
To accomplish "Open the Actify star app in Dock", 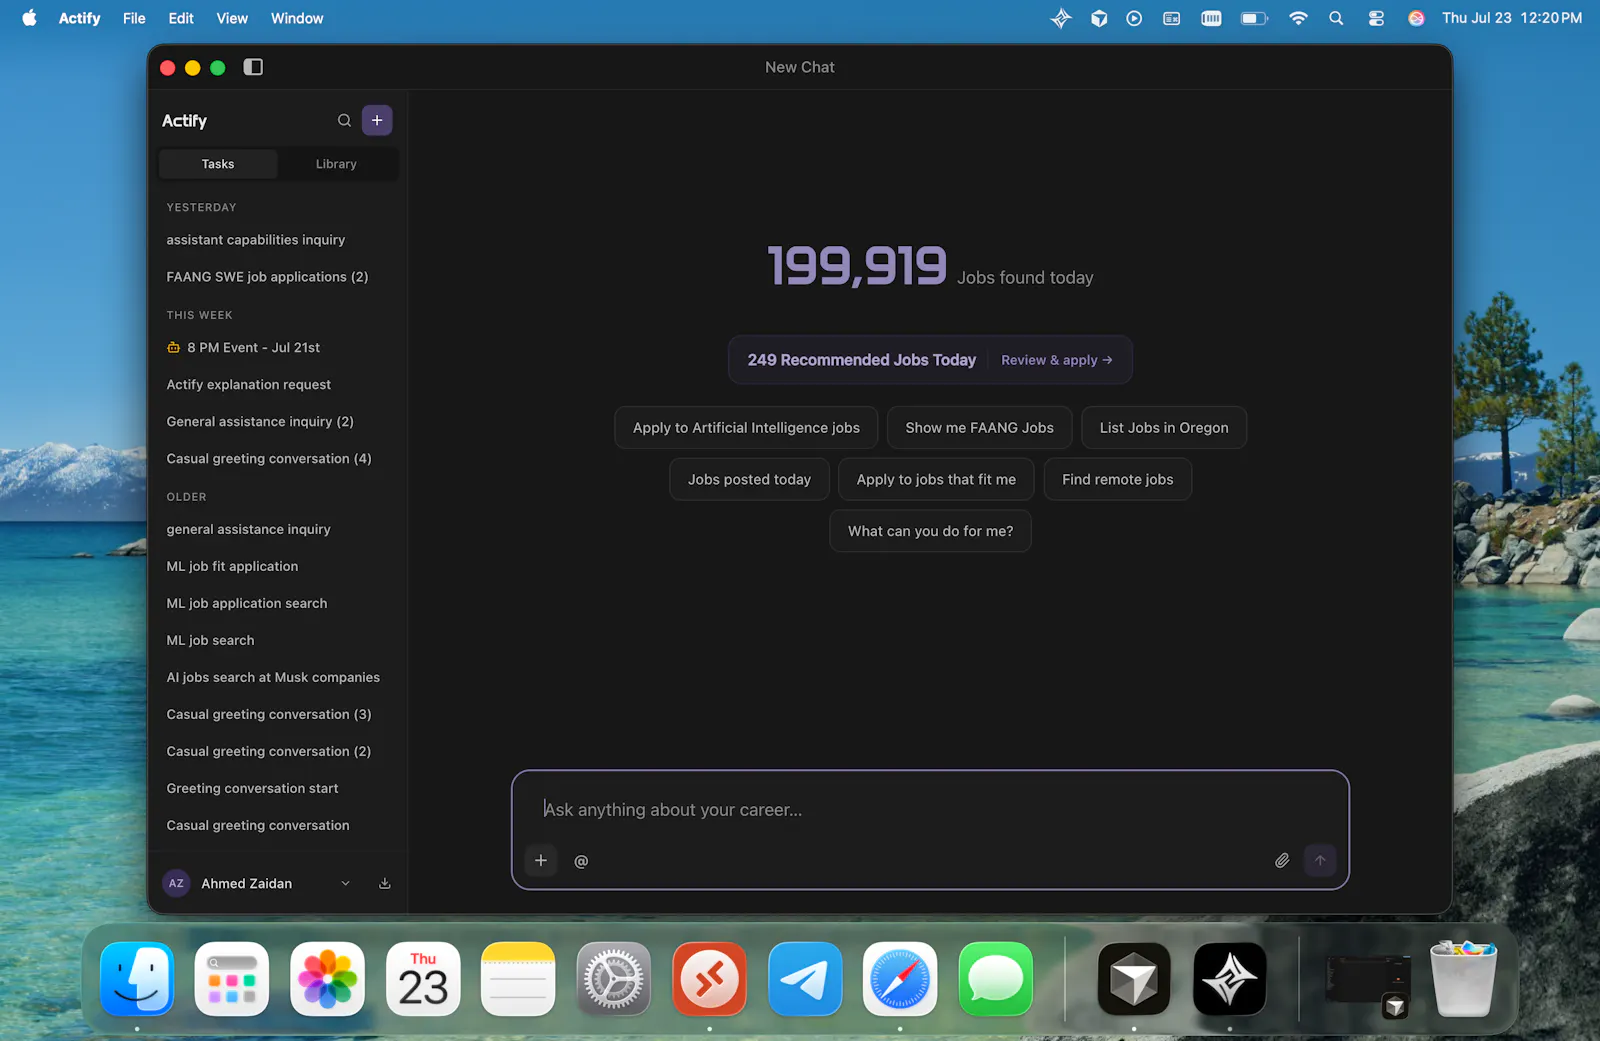I will tap(1230, 979).
